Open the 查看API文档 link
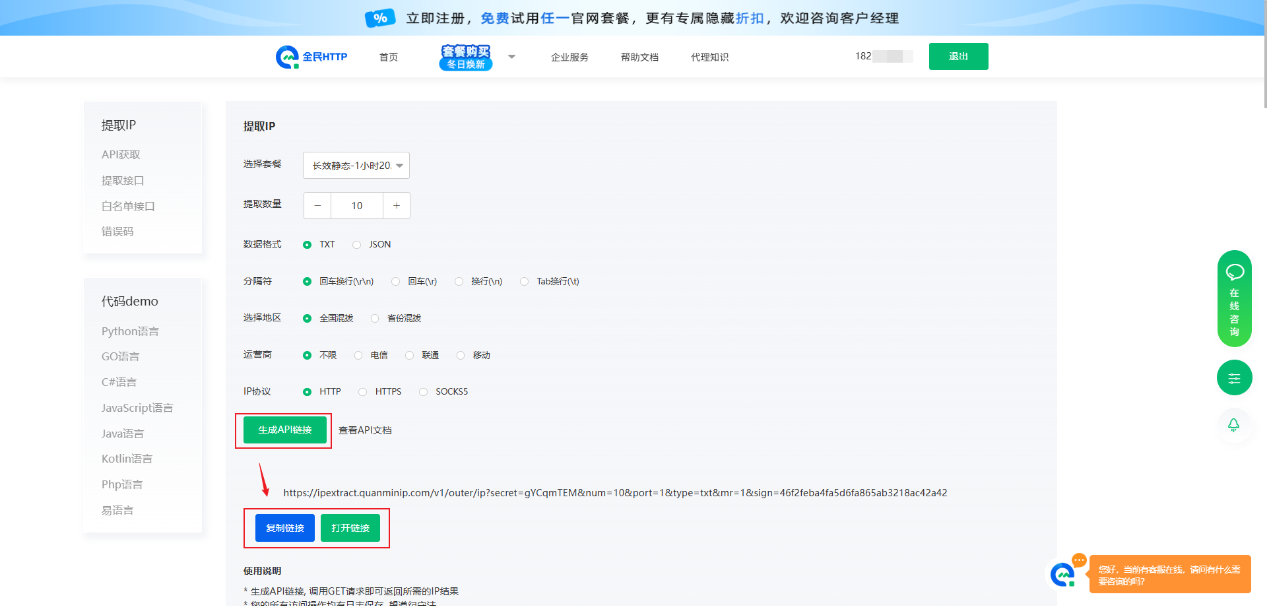The height and width of the screenshot is (606, 1267). coord(365,430)
